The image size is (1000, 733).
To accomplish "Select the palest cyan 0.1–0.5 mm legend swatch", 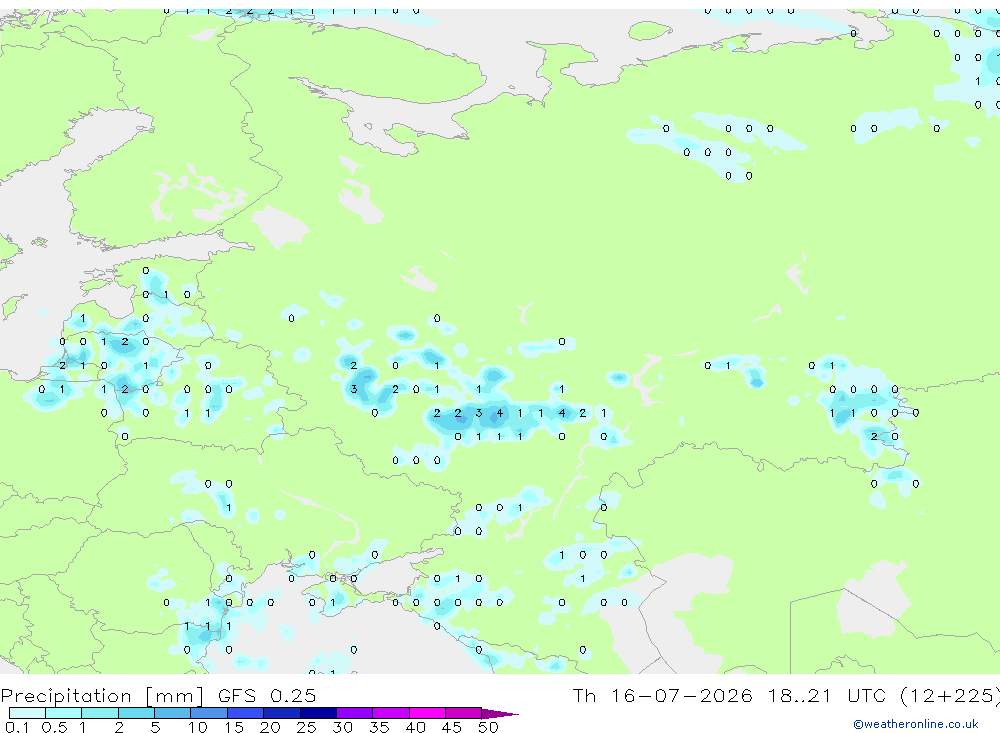I will tap(27, 713).
